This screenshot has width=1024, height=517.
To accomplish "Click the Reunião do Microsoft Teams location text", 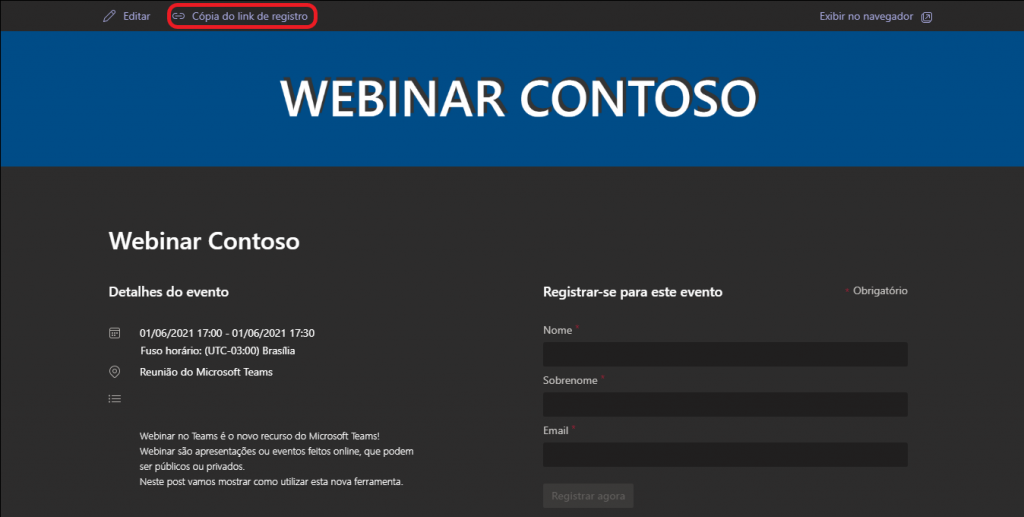I will [206, 372].
